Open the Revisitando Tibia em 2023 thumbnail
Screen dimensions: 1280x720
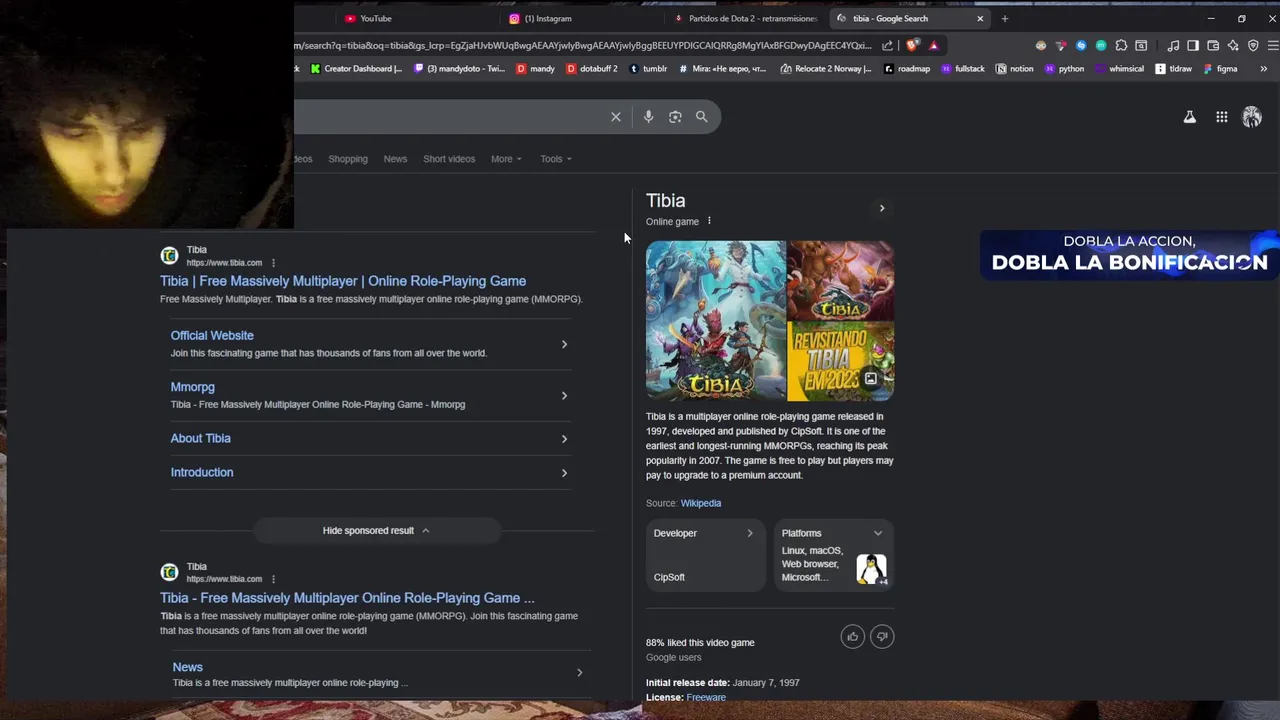click(841, 361)
